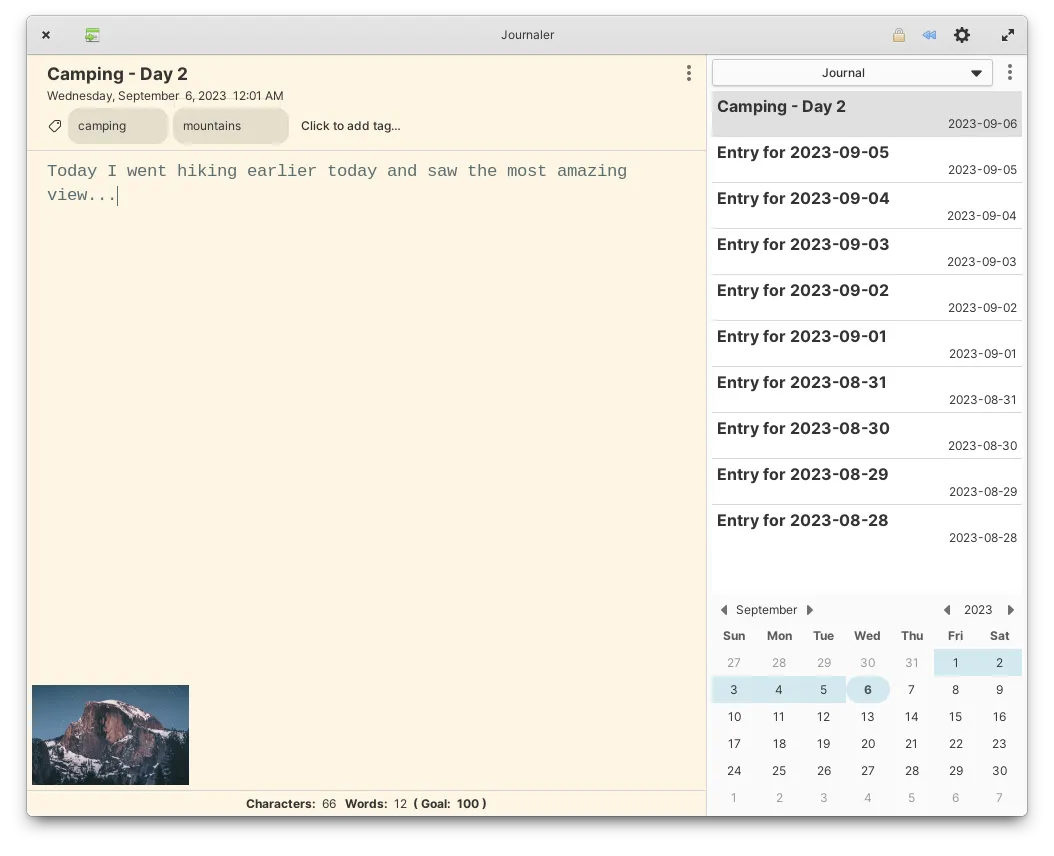Enter fullscreen with the expand arrows icon
Screen dimensions: 1054x856
(1007, 34)
